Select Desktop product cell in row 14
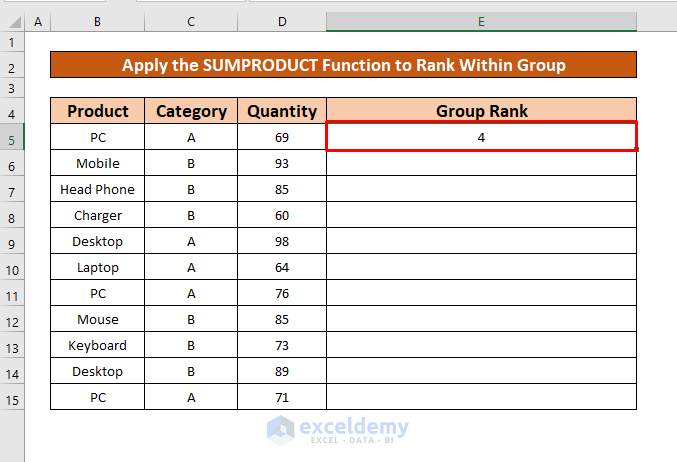Viewport: 677px width, 462px height. tap(98, 371)
